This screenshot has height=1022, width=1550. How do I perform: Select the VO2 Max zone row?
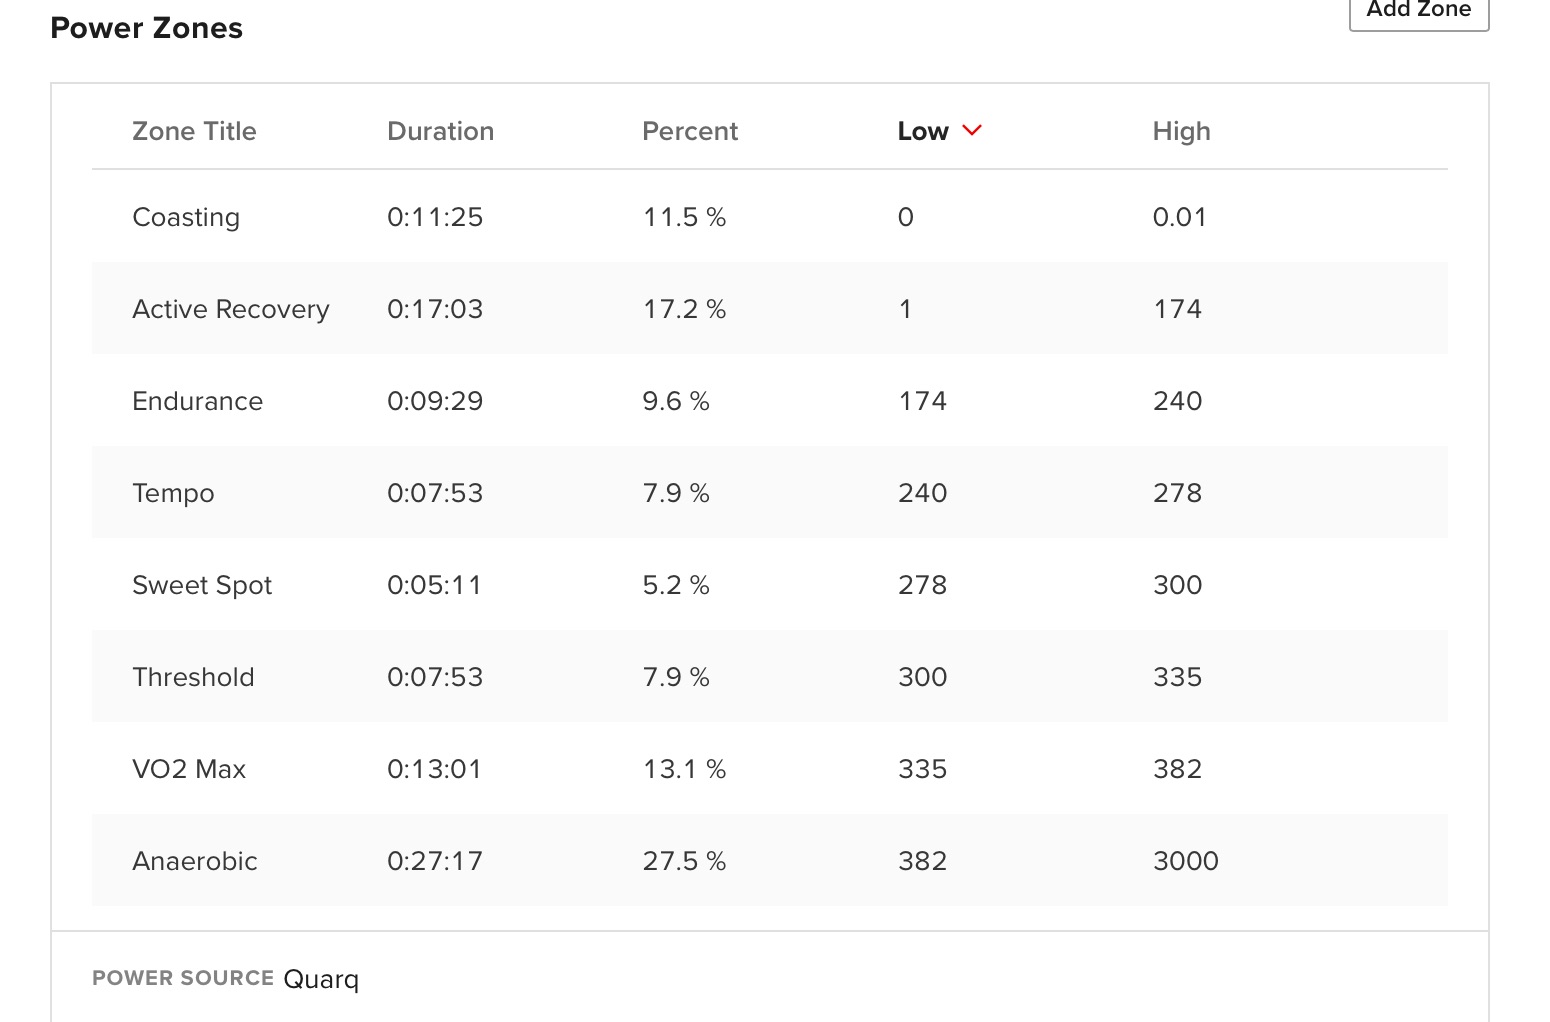pyautogui.click(x=189, y=769)
